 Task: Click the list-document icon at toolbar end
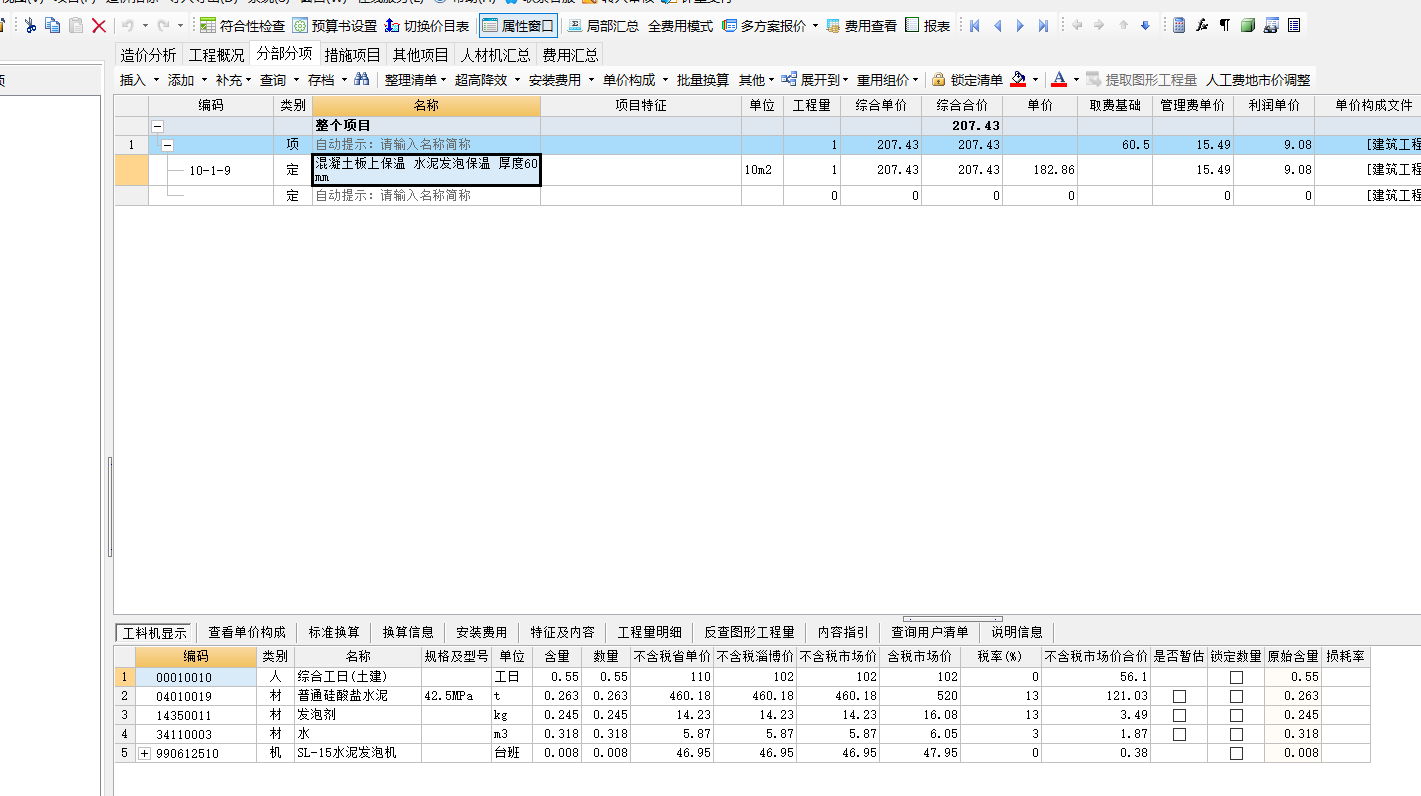(x=1294, y=26)
